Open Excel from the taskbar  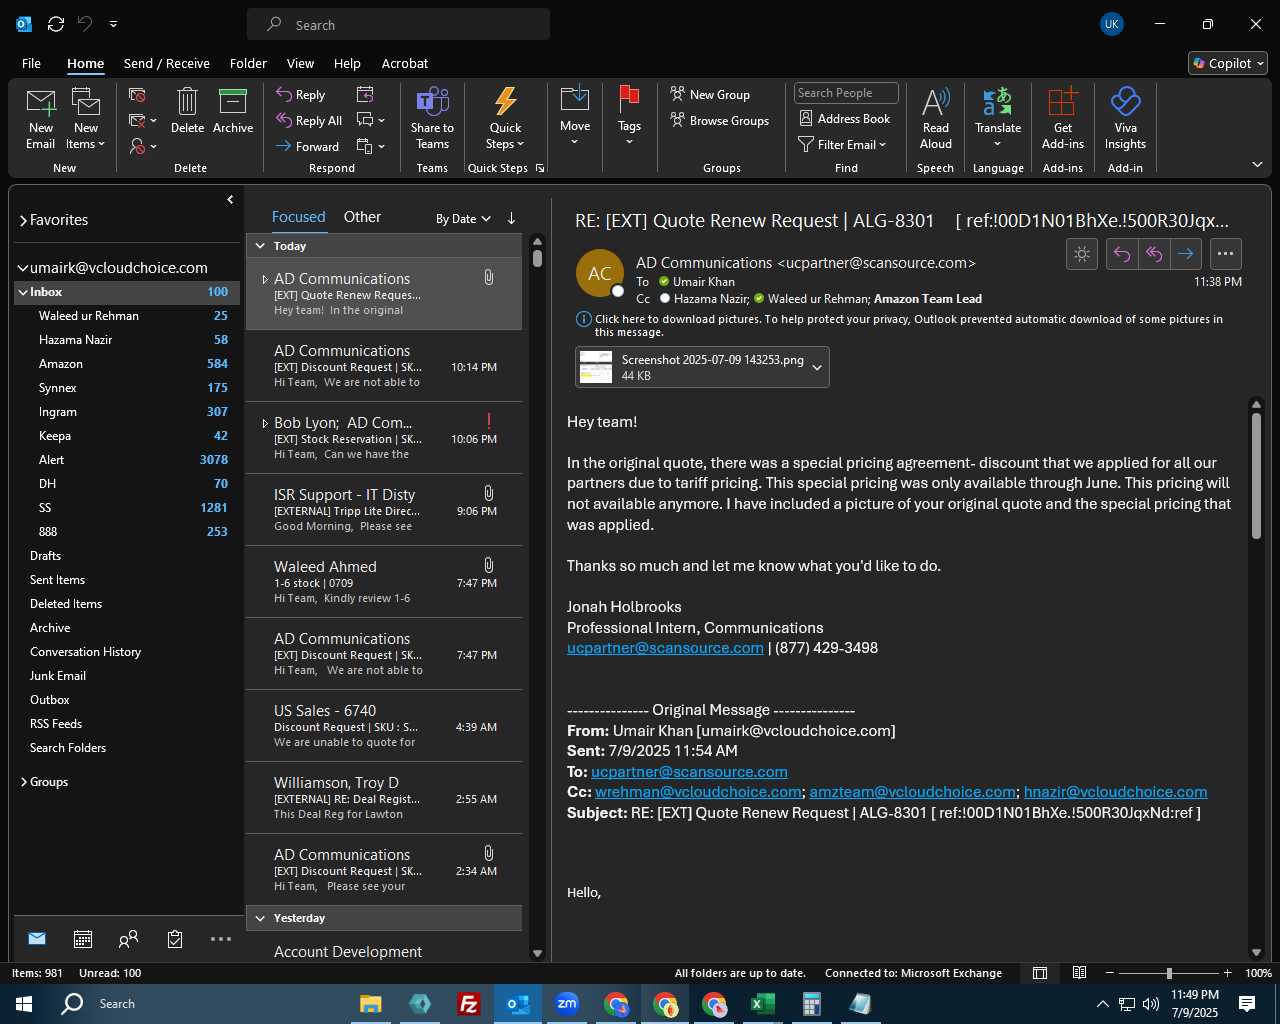[x=763, y=1004]
